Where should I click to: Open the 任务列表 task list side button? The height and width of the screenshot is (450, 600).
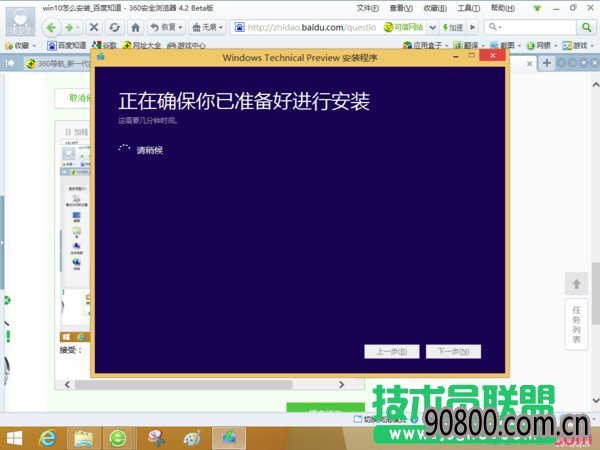tap(576, 324)
